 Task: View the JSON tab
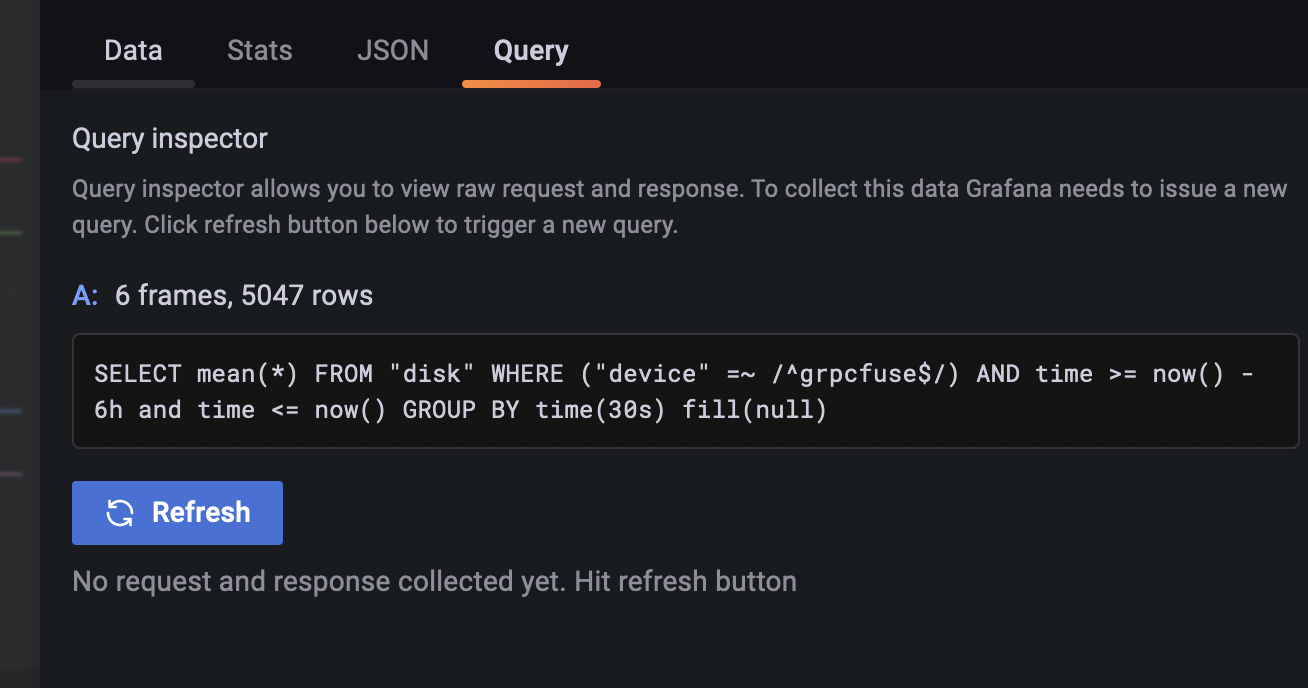point(393,50)
